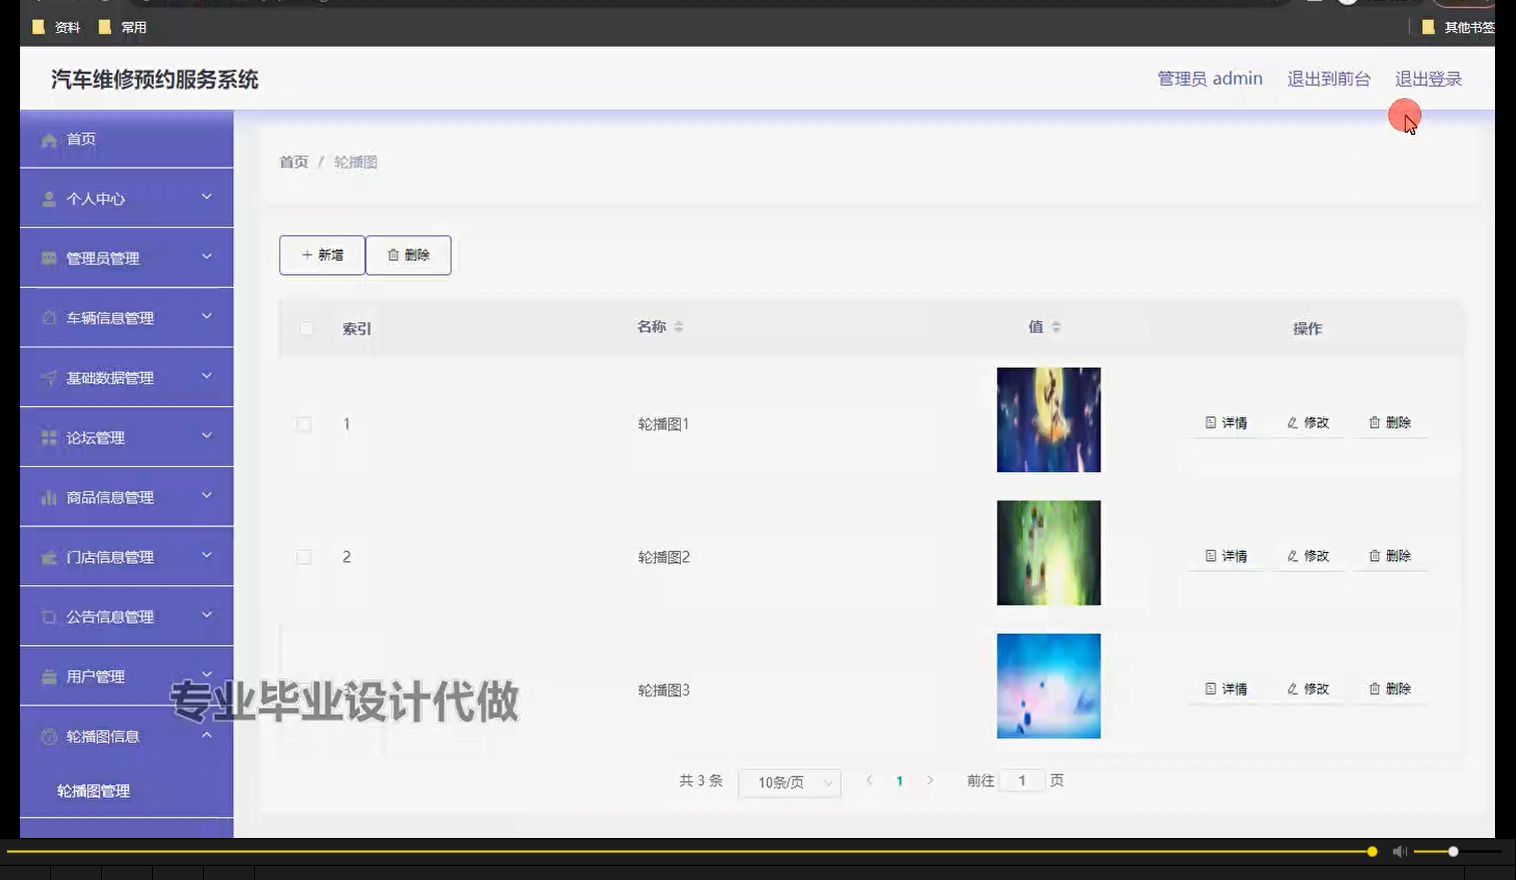The image size is (1516, 880).
Task: Click the 轮播图1 image thumbnail
Action: [1049, 420]
